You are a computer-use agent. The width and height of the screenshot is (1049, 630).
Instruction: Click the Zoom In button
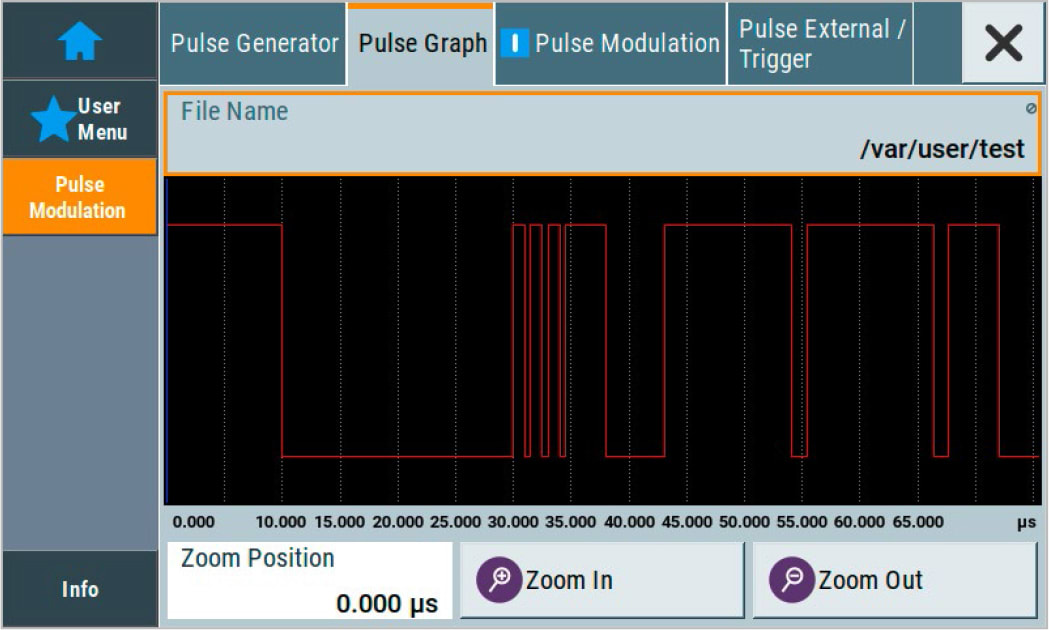click(x=602, y=580)
